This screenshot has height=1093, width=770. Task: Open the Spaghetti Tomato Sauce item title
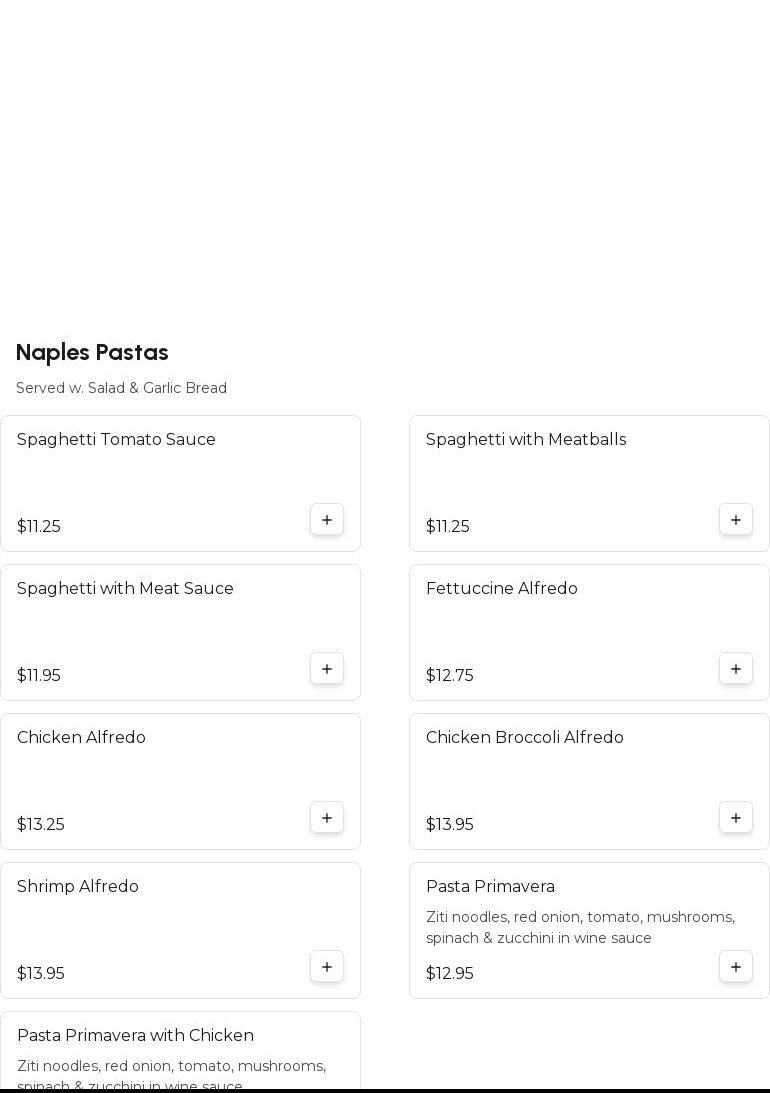(116, 440)
